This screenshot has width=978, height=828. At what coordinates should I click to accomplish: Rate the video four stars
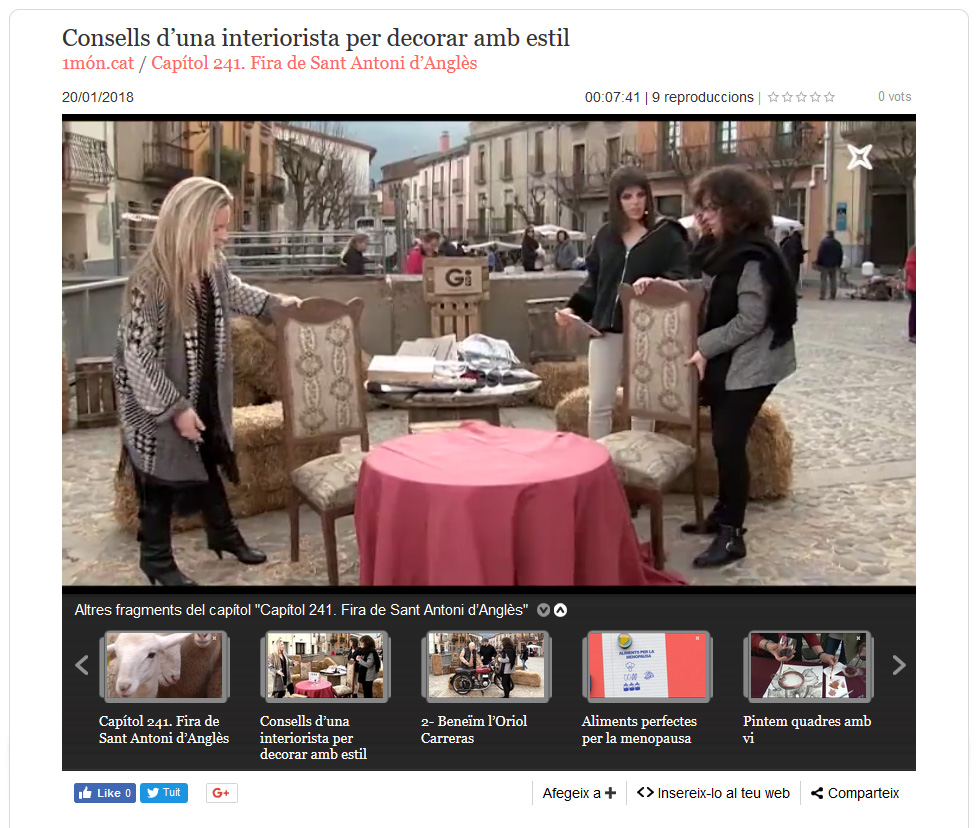[815, 97]
